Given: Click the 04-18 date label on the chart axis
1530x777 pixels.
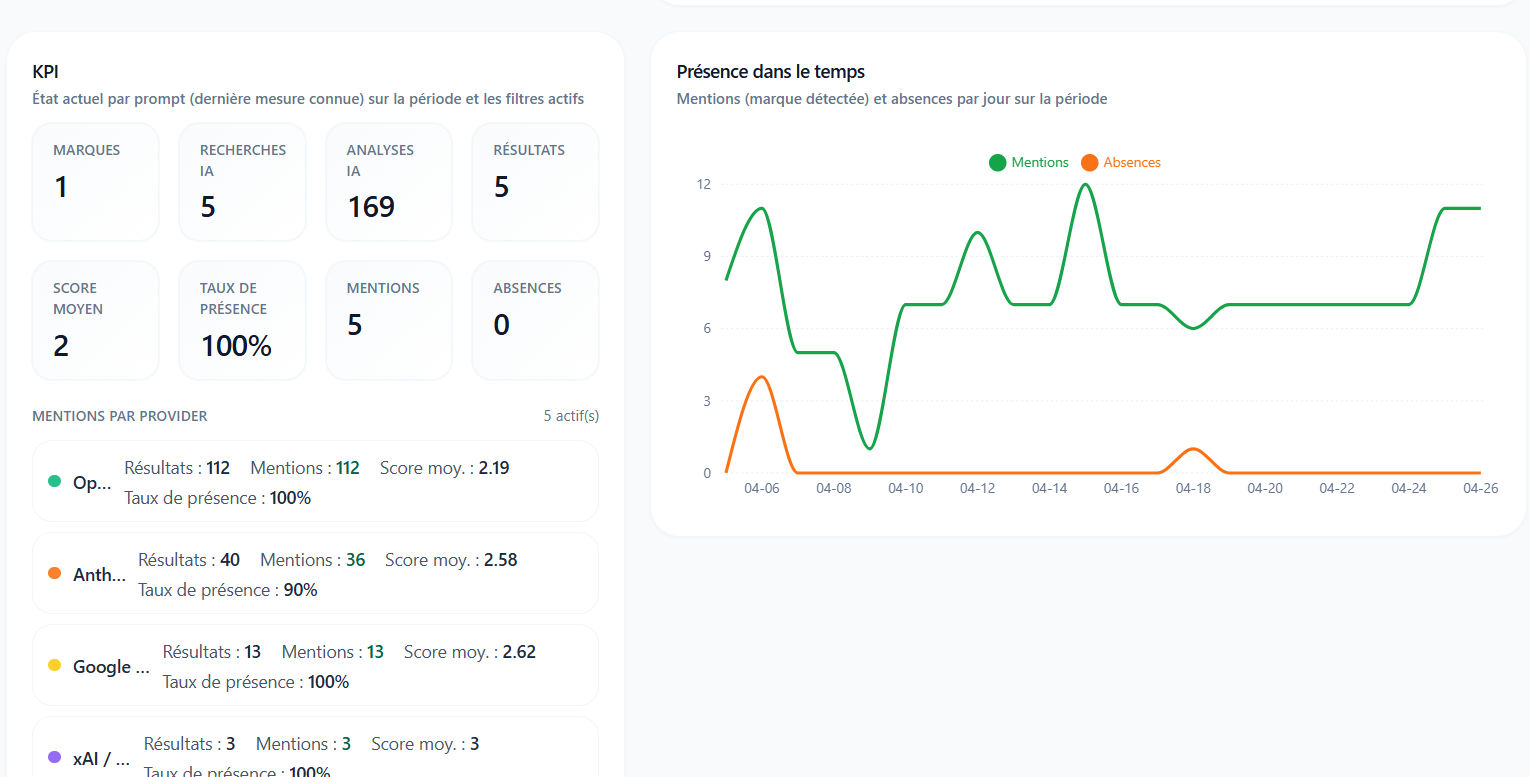Looking at the screenshot, I should (x=1193, y=489).
